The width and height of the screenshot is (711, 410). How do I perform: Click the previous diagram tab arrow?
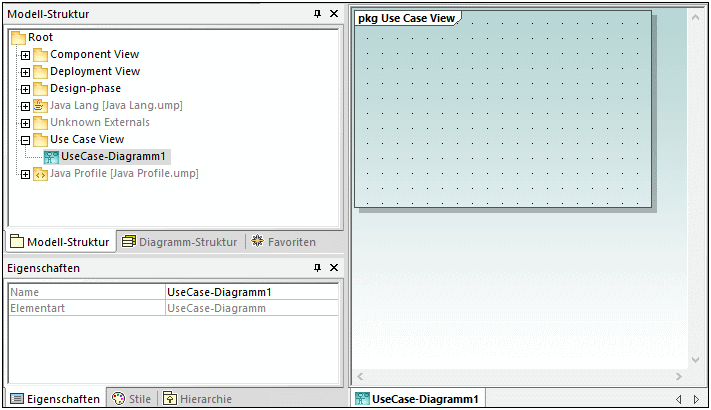coord(679,399)
